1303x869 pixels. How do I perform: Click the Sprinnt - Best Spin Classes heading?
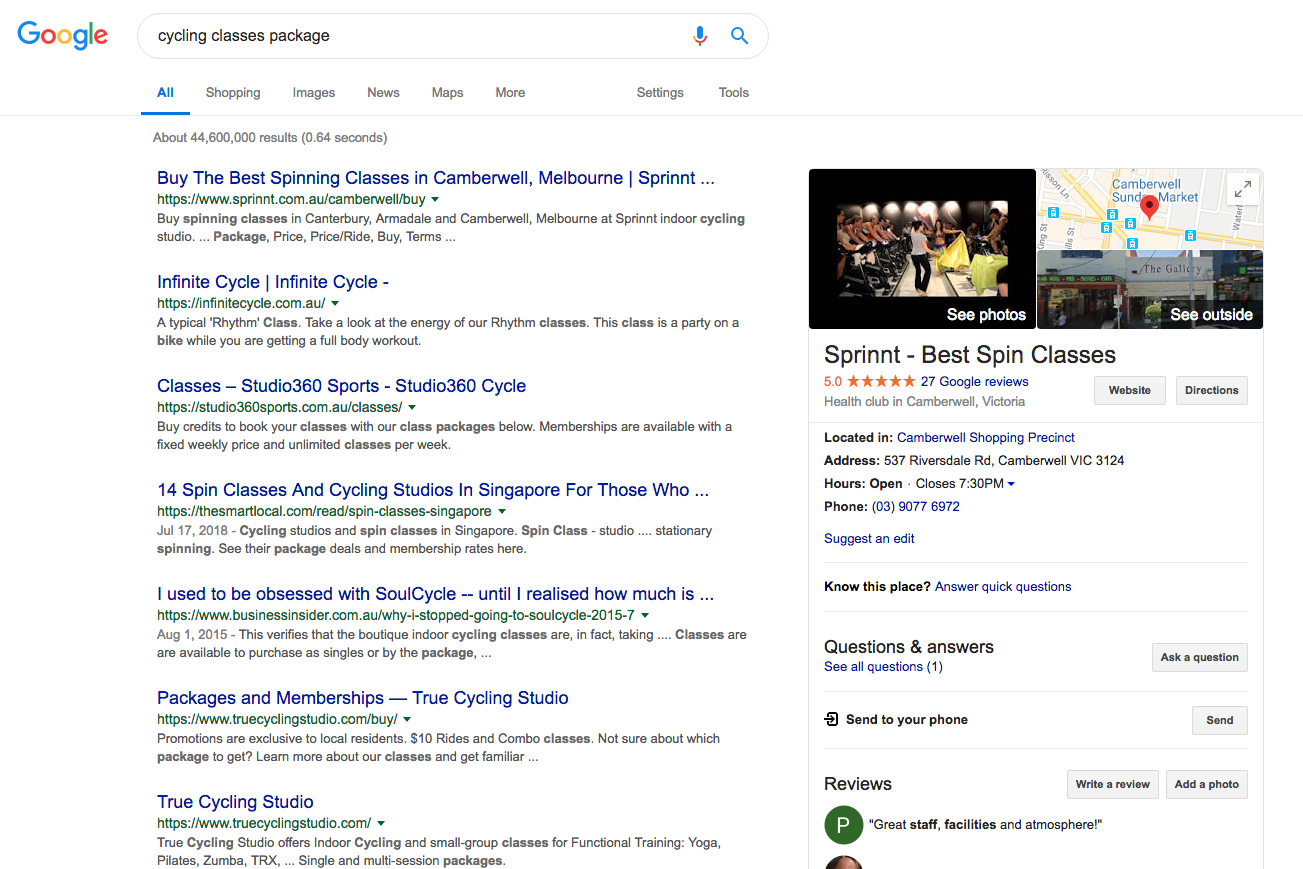(970, 355)
